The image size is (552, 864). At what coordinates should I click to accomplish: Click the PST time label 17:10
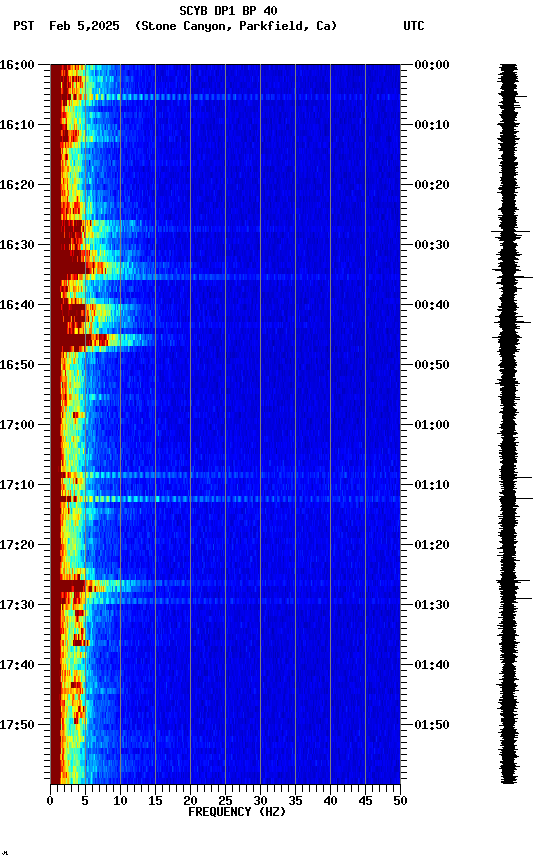tap(17, 485)
